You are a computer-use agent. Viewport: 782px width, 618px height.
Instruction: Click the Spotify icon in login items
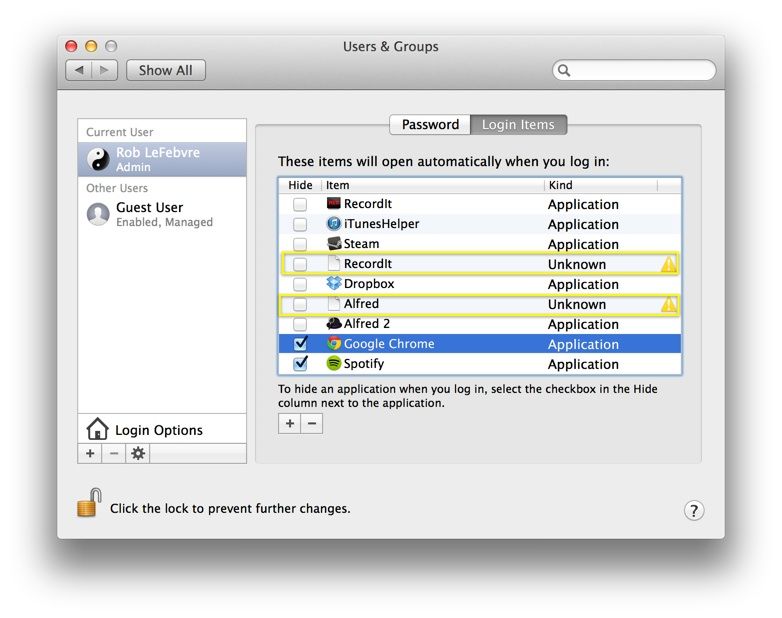coord(334,364)
